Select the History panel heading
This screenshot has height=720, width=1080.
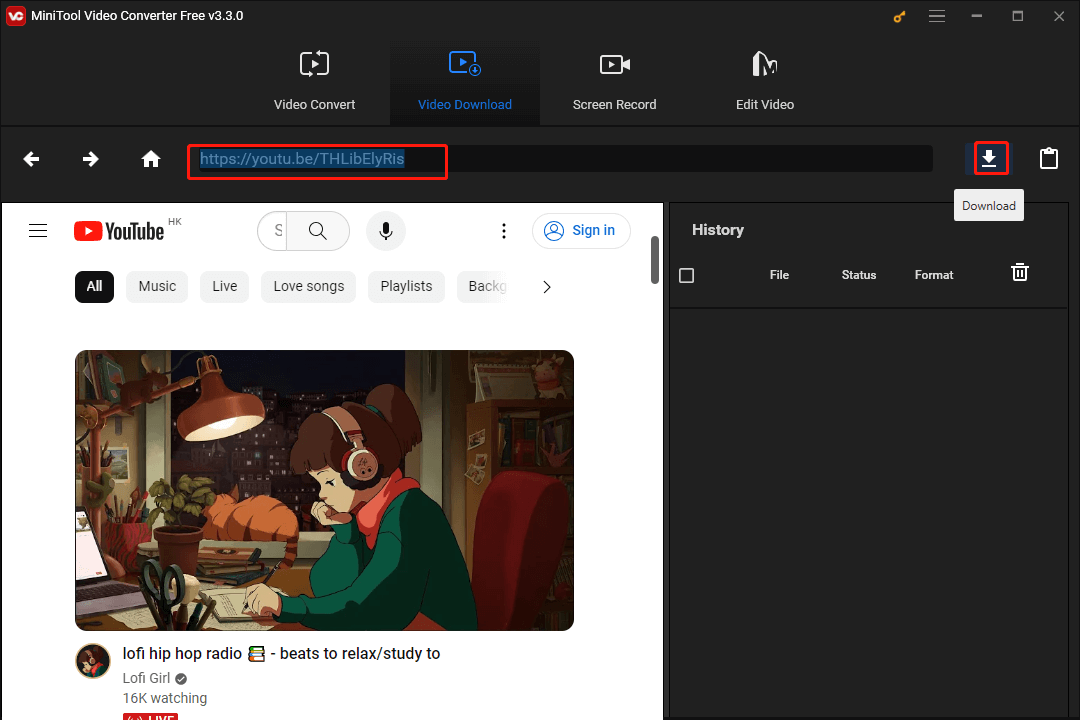tap(718, 230)
